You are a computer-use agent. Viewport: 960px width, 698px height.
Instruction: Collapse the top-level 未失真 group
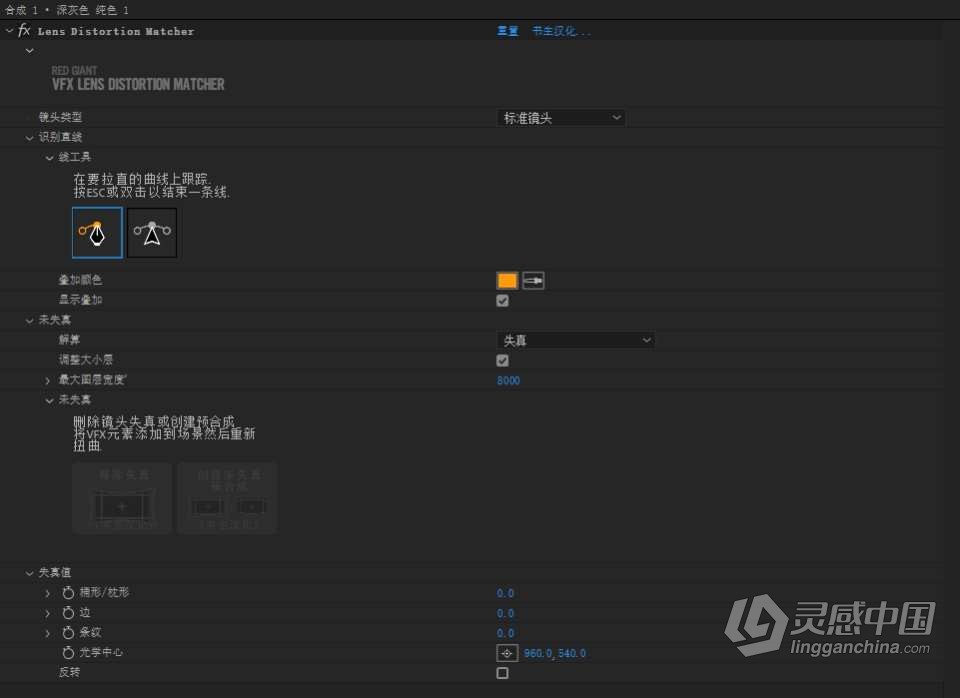(29, 320)
